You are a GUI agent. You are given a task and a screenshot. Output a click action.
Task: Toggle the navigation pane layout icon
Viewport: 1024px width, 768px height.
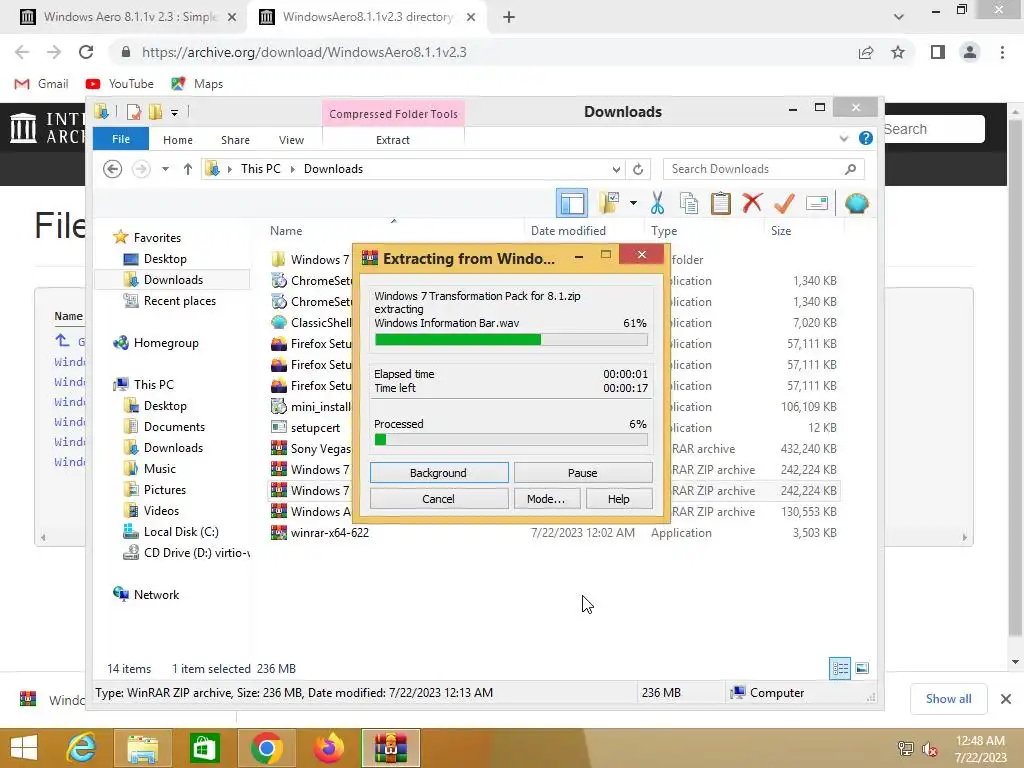click(x=572, y=203)
